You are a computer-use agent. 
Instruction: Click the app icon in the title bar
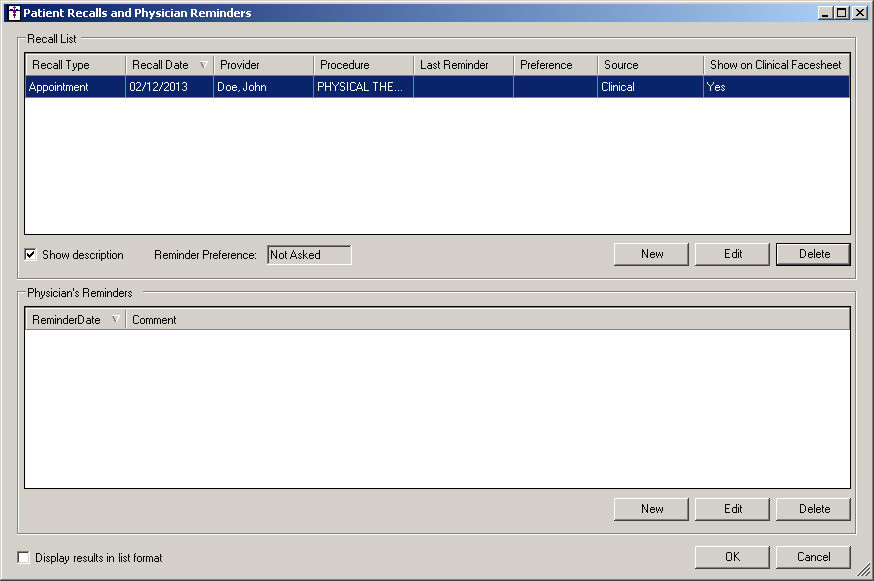click(x=13, y=13)
